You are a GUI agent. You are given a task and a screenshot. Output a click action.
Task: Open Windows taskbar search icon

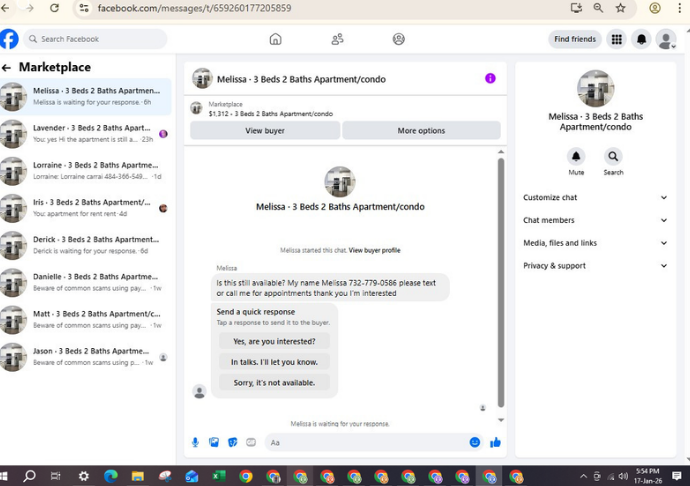coord(29,476)
